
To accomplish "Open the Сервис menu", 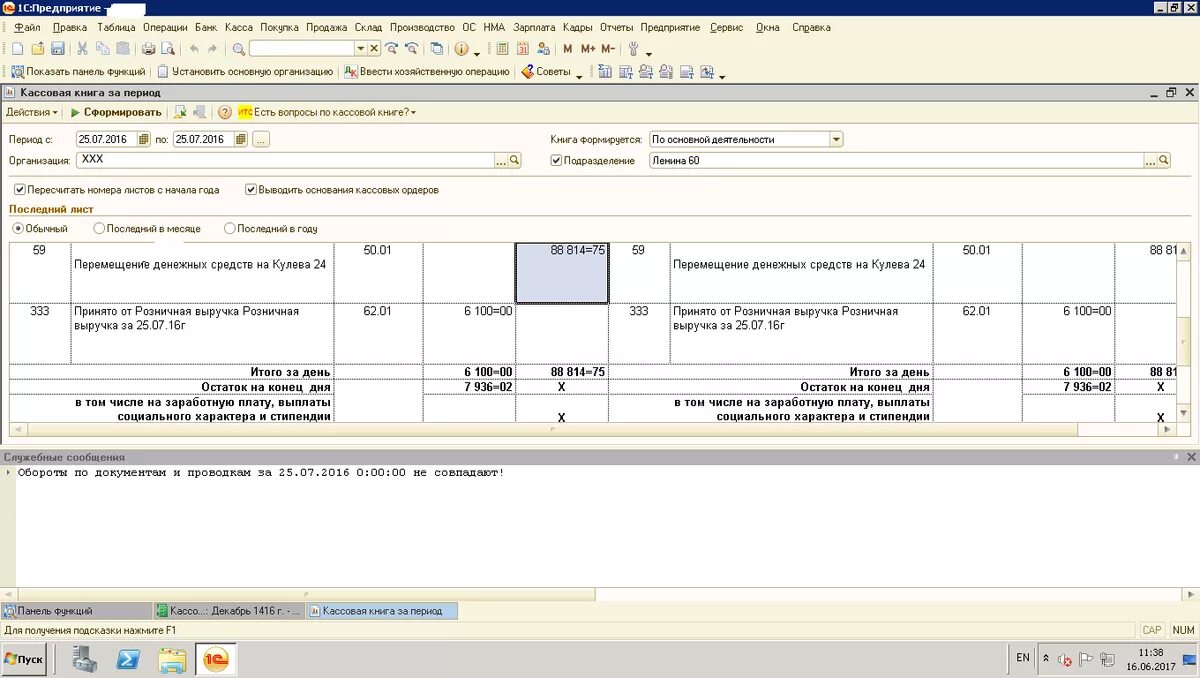I will tap(727, 27).
